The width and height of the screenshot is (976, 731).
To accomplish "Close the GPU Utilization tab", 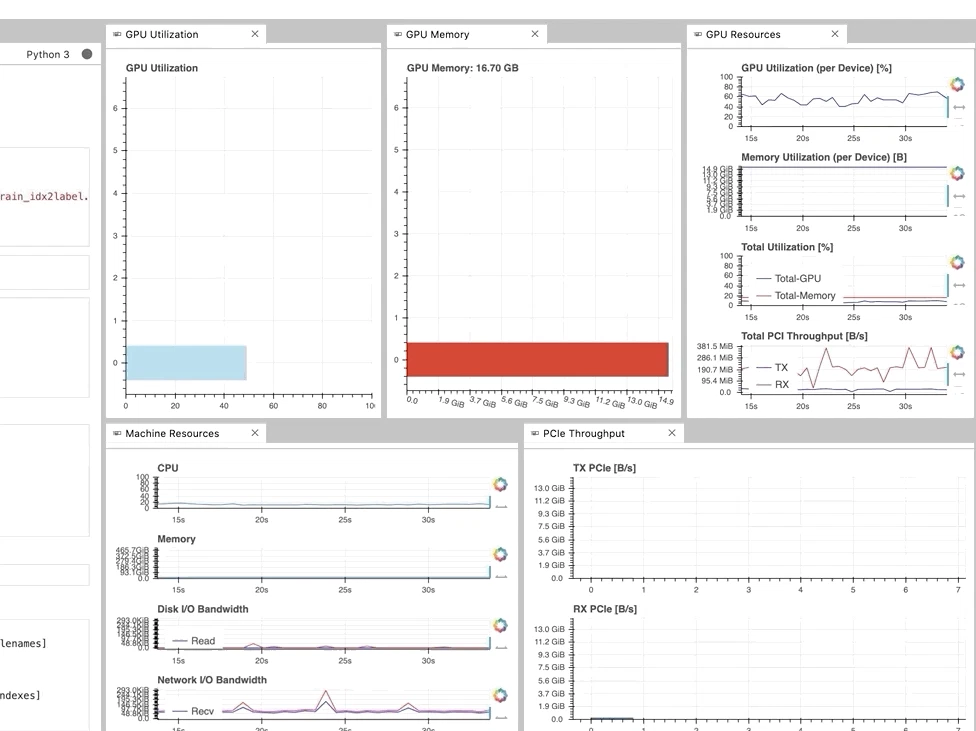I will [255, 34].
